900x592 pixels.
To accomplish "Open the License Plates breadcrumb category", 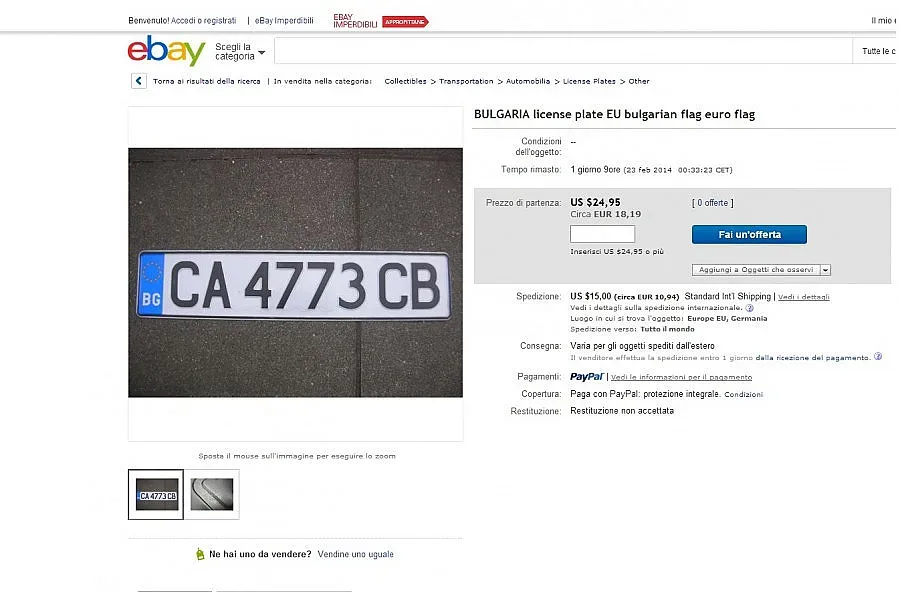I will (x=589, y=81).
